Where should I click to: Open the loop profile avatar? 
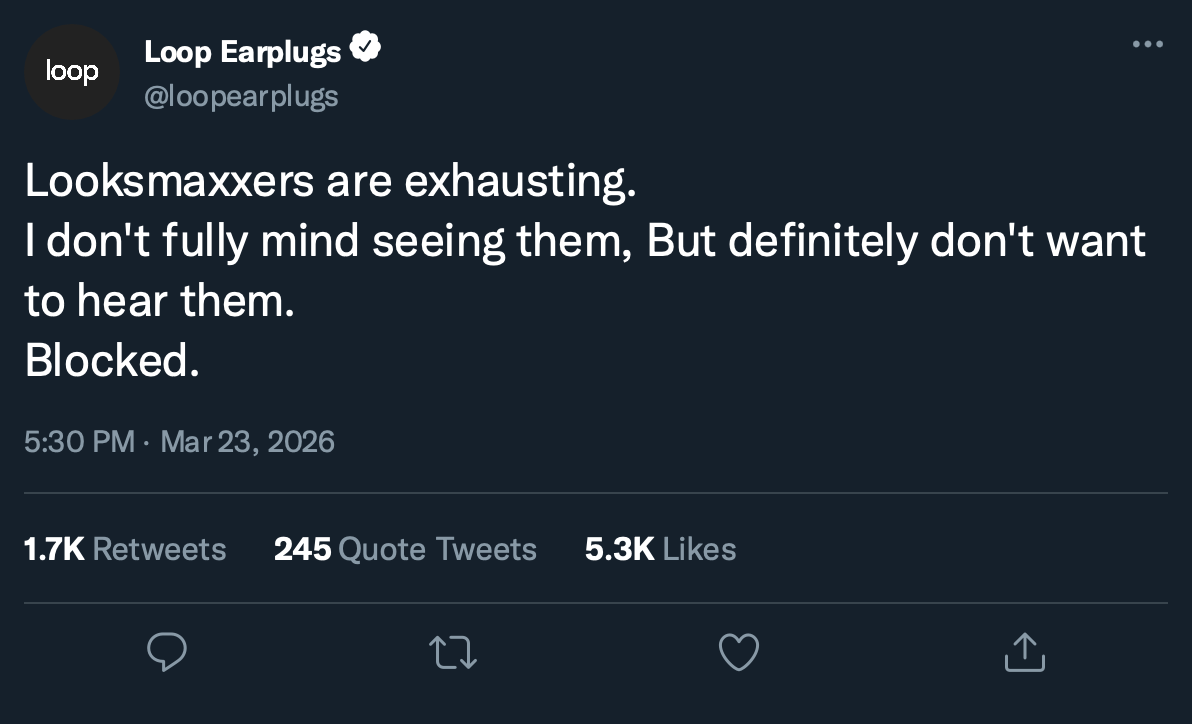[72, 72]
